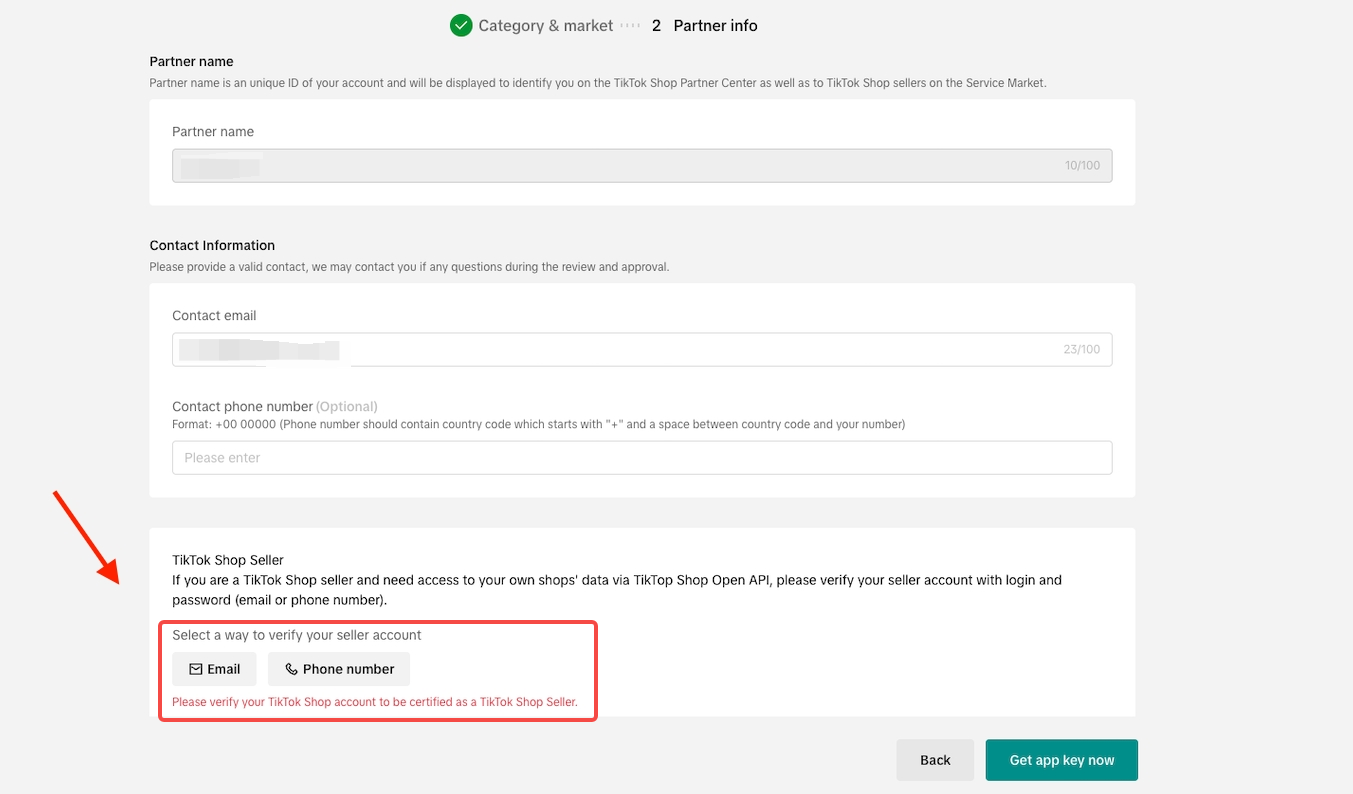The width and height of the screenshot is (1353, 794).
Task: Click the phone handset icon
Action: pyautogui.click(x=291, y=669)
